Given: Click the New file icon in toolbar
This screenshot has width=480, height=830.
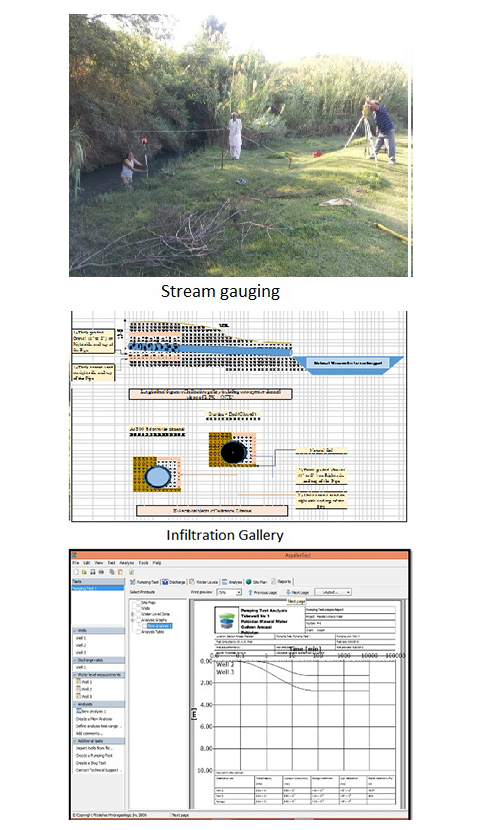Looking at the screenshot, I should [76, 572].
